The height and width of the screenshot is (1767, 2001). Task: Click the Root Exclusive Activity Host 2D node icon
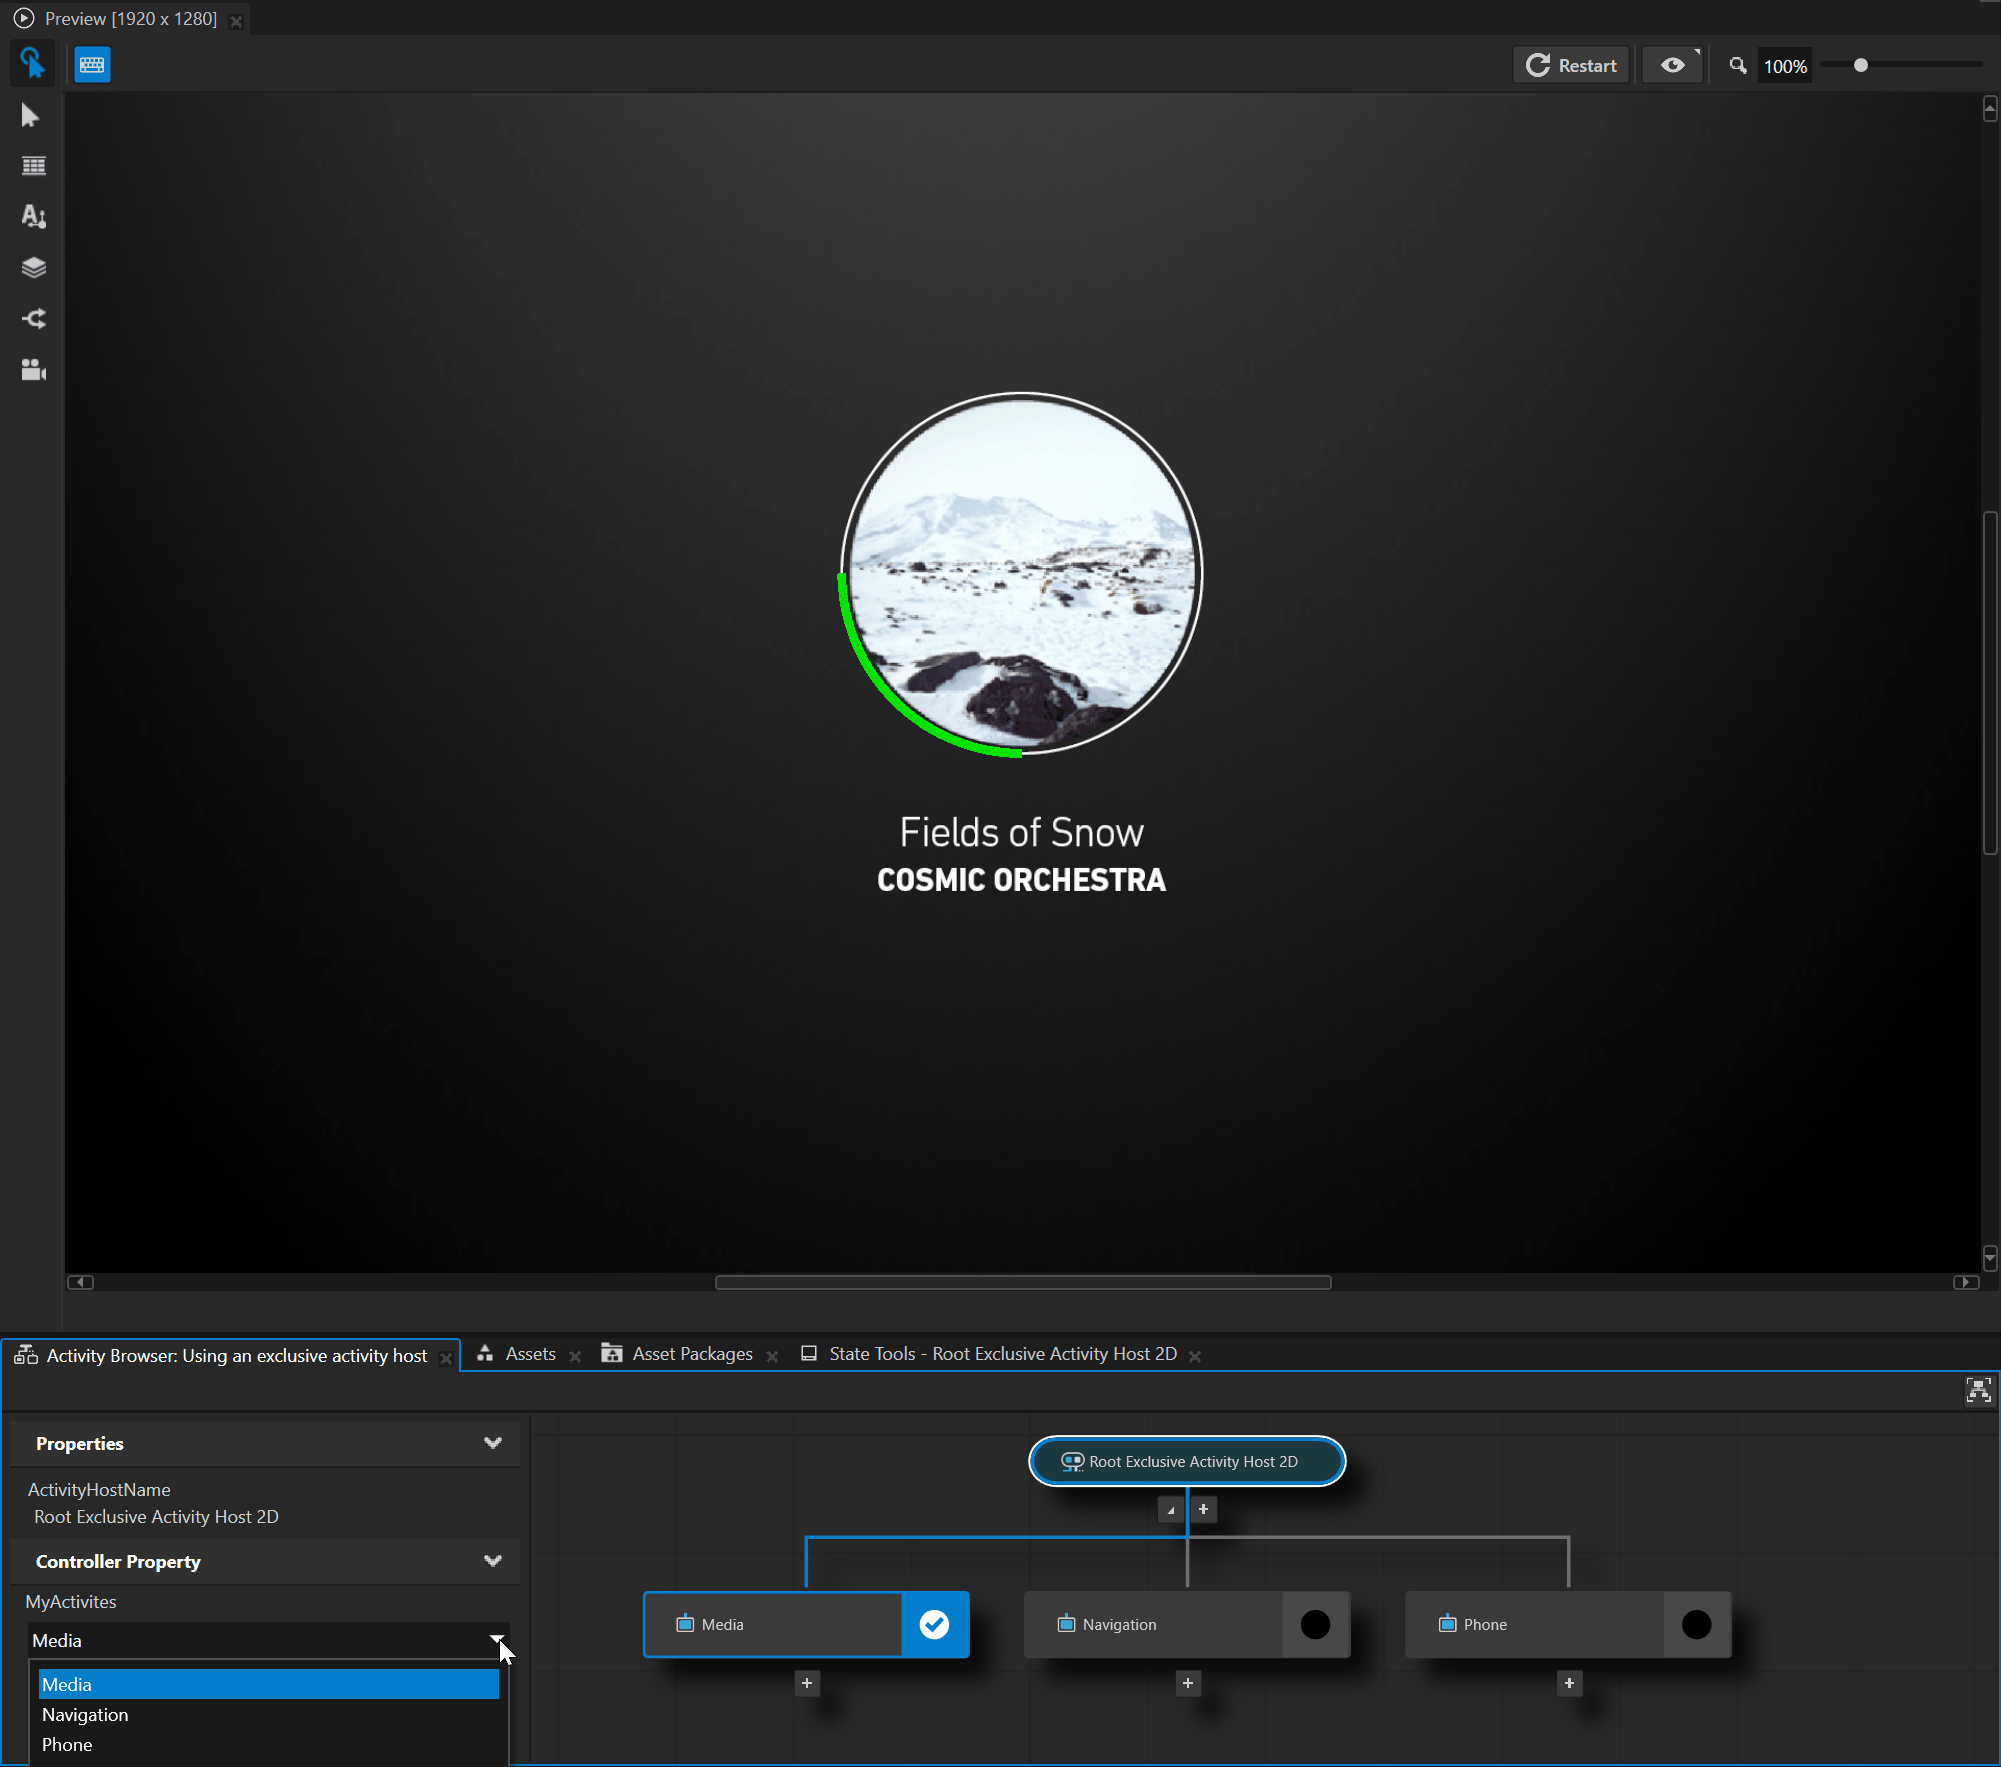click(x=1071, y=1462)
